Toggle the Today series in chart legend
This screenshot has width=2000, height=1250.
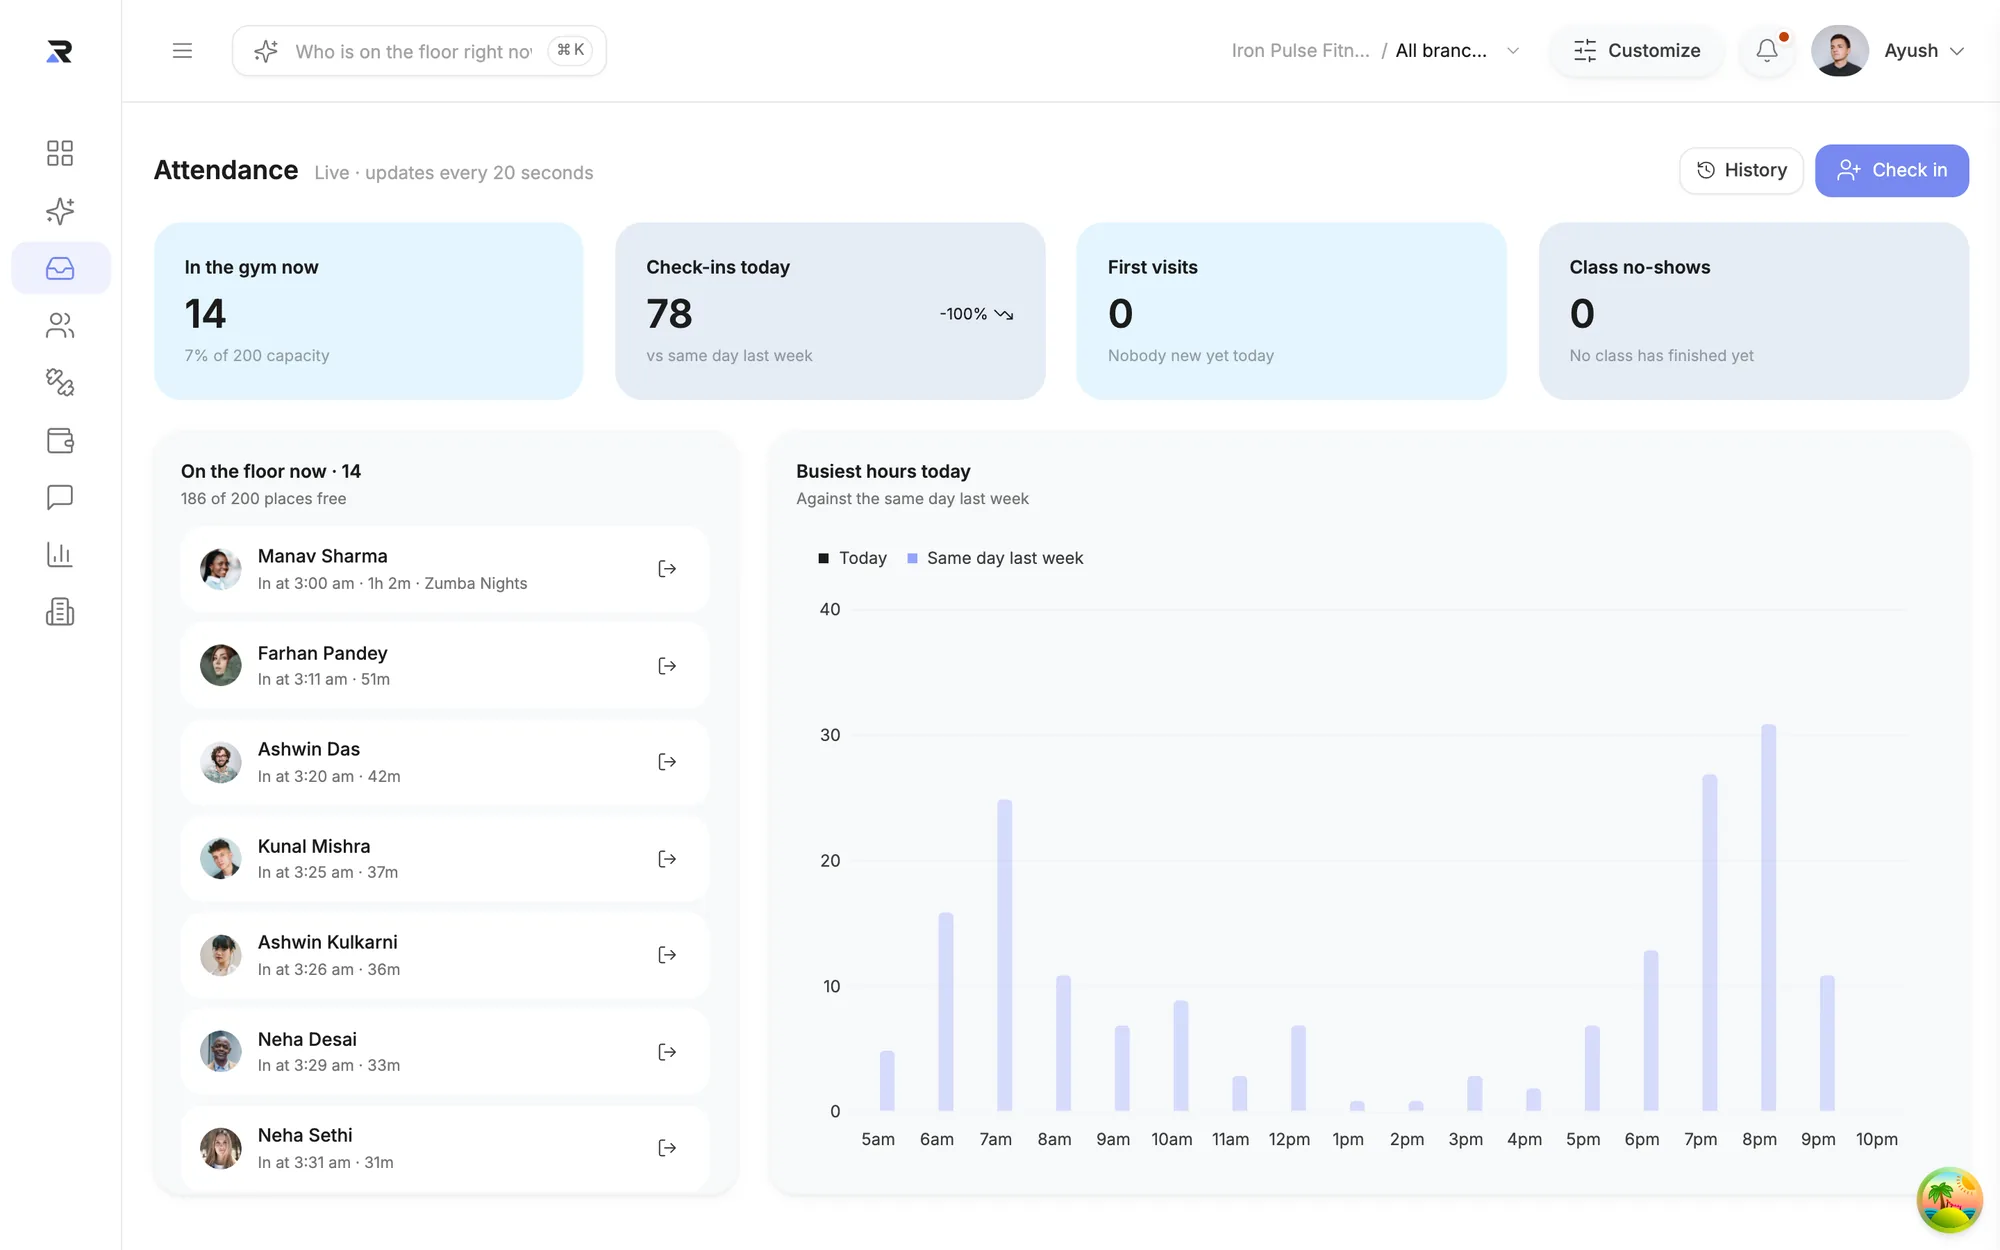[x=852, y=558]
